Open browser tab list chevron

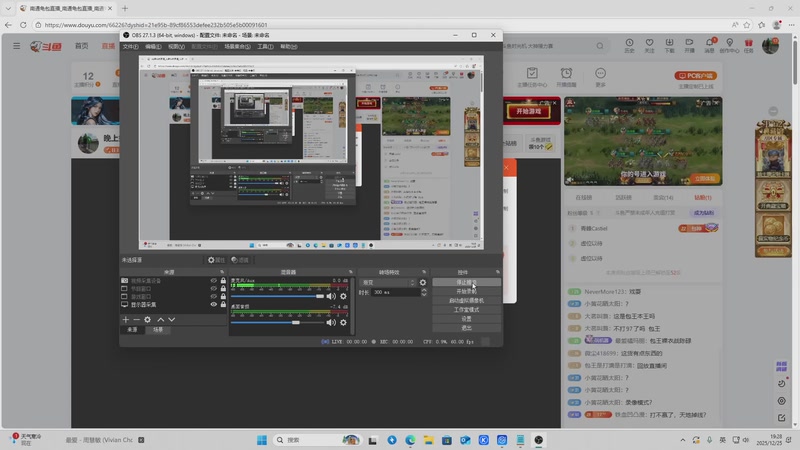click(x=8, y=8)
